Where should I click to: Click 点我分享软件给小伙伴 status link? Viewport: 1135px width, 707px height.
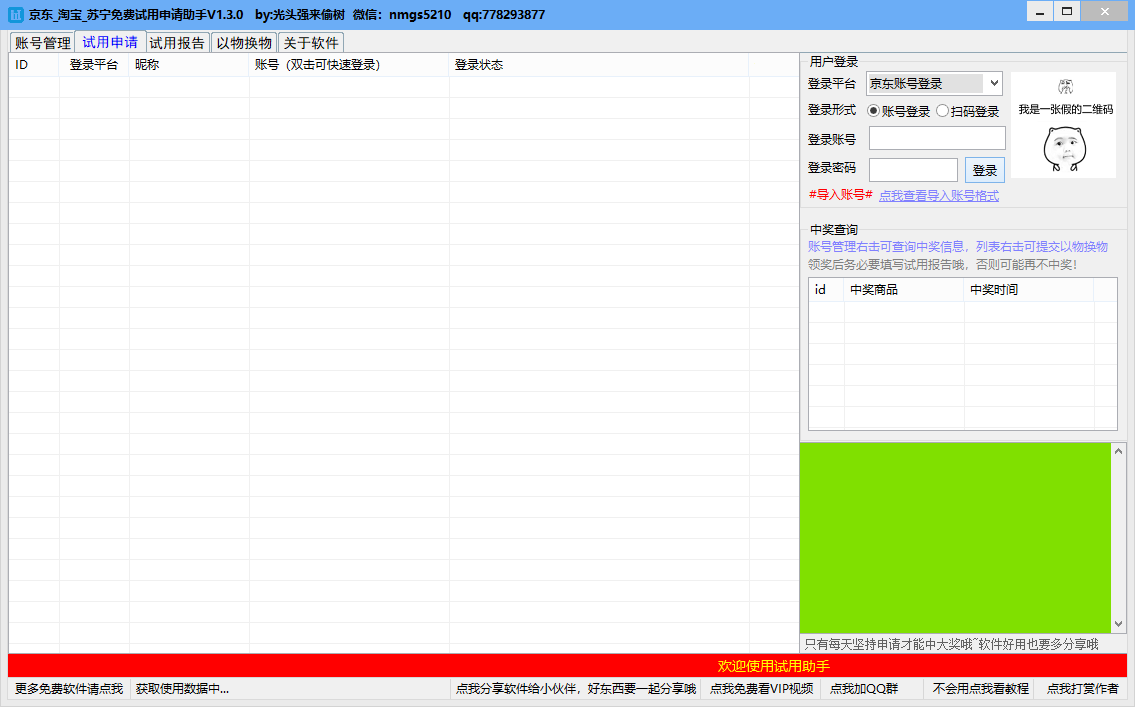(575, 688)
